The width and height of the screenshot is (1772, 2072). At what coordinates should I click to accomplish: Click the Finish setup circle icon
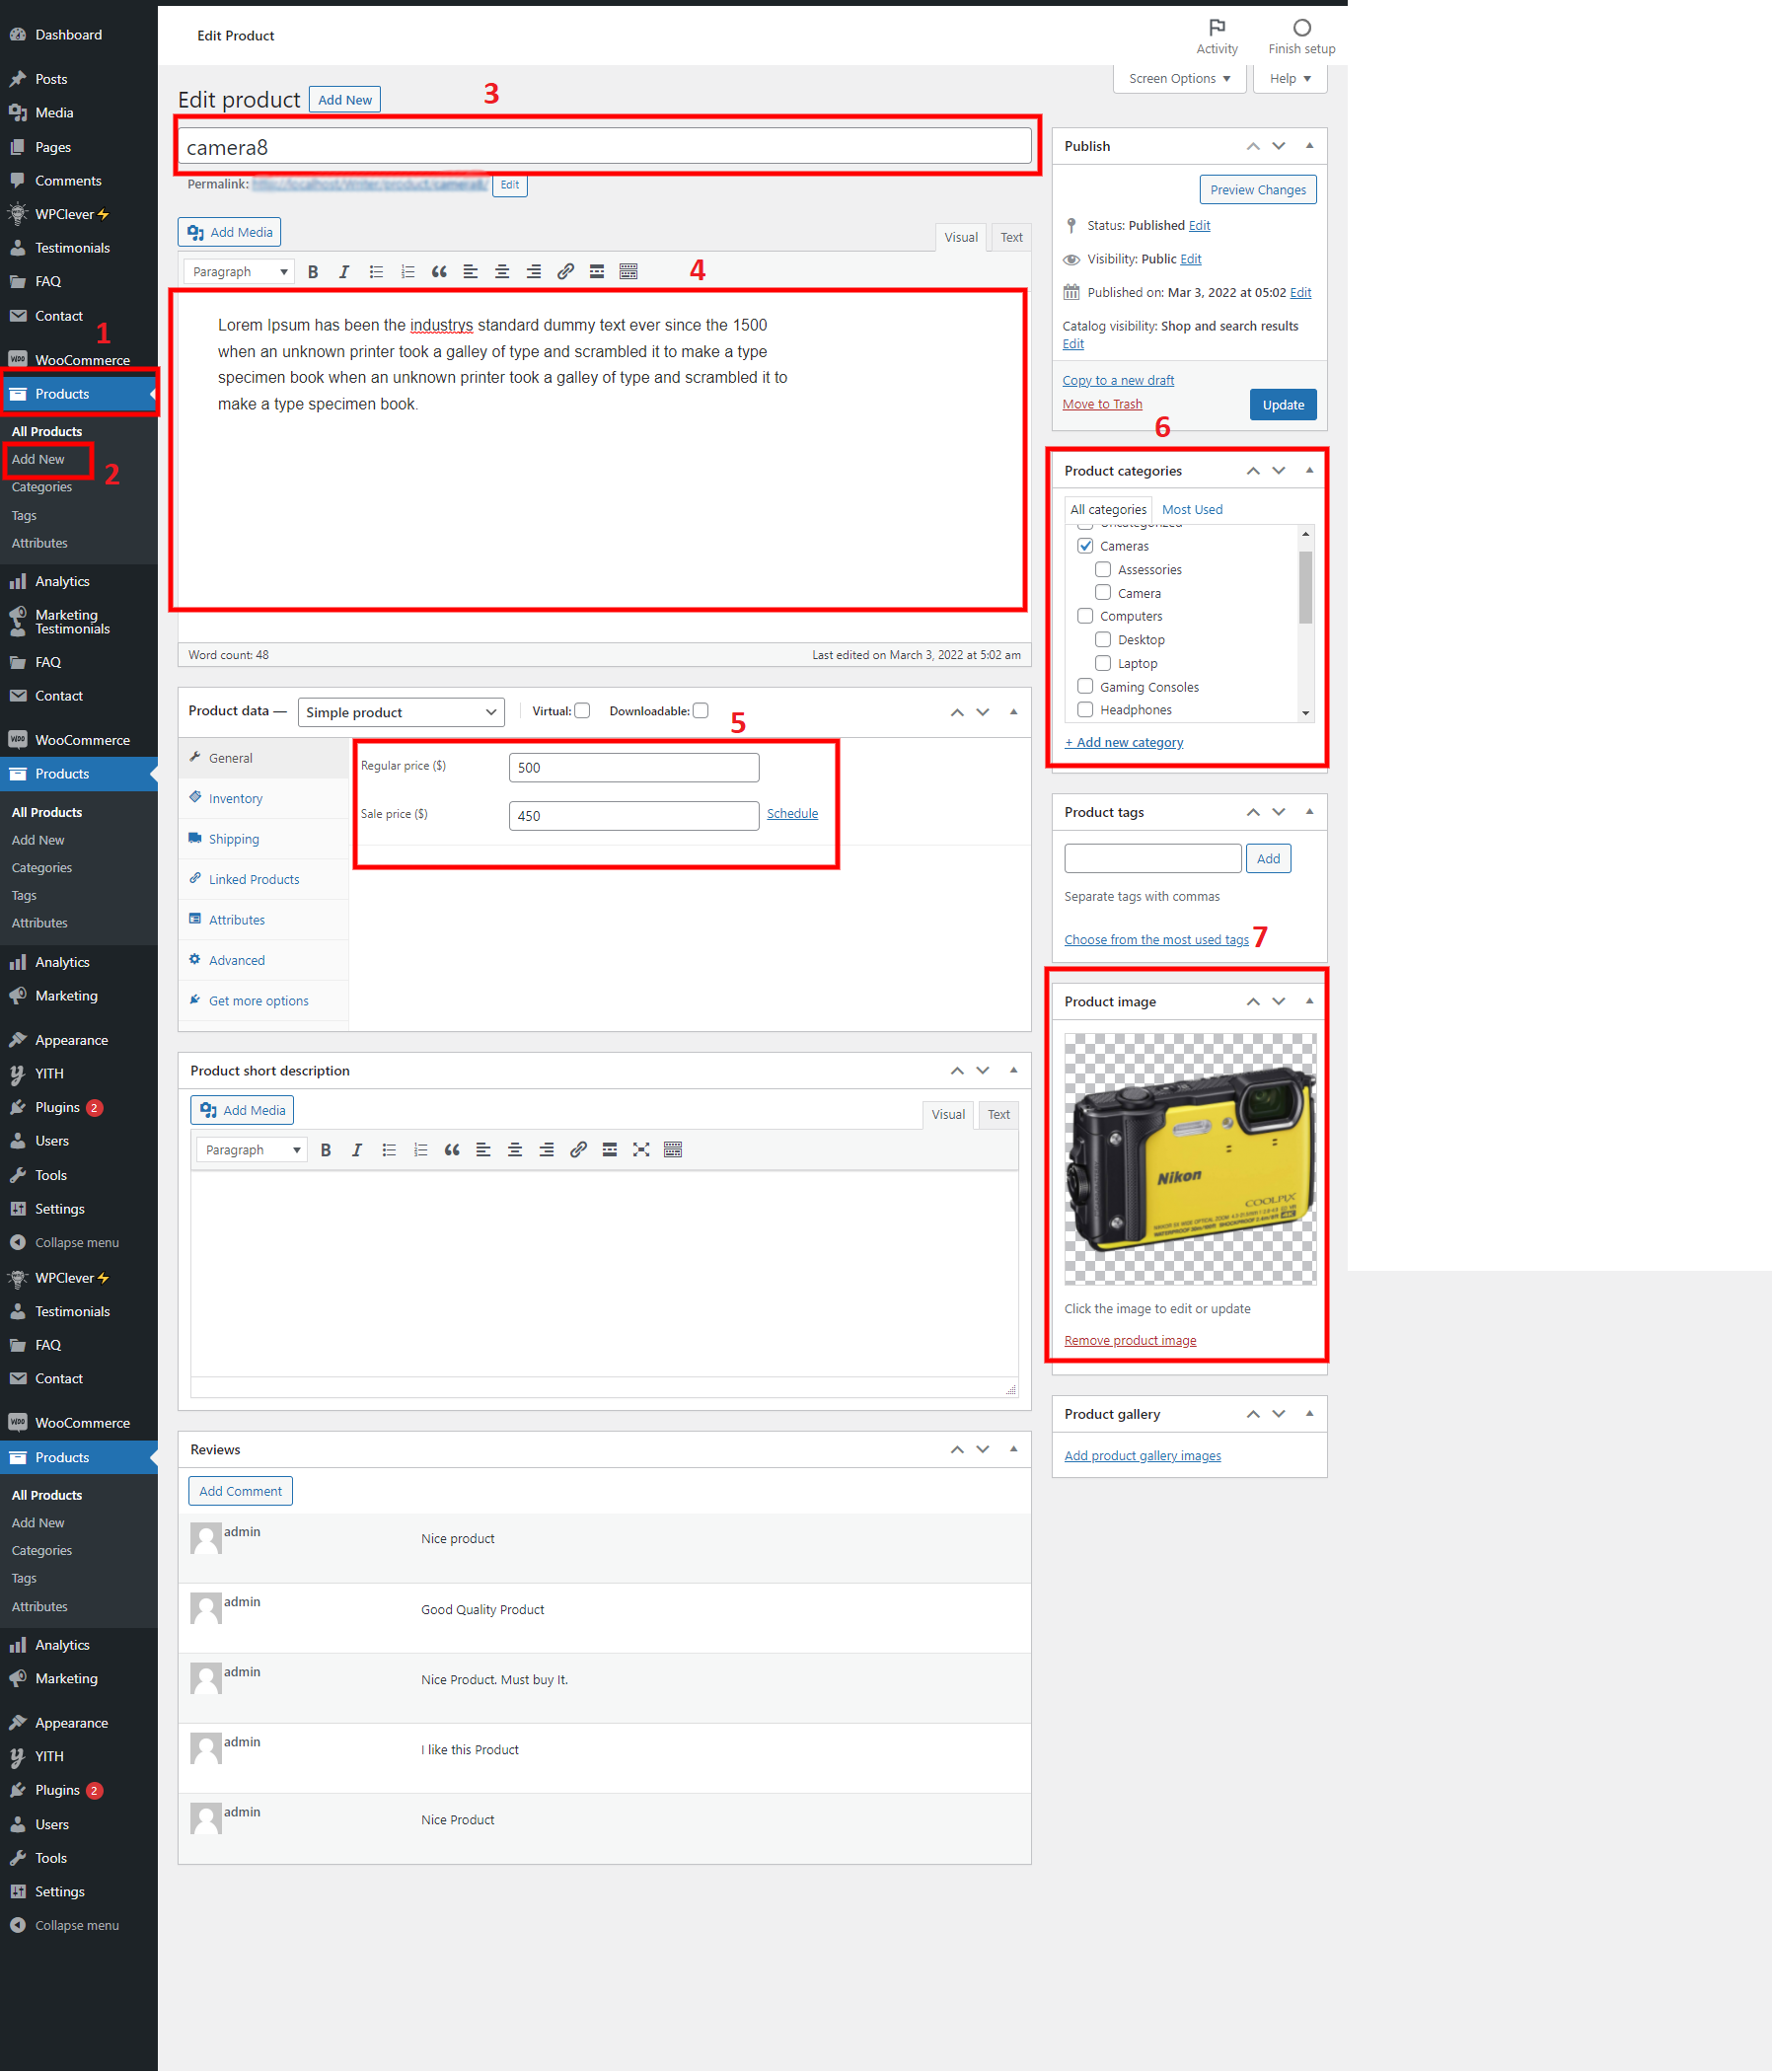(1301, 27)
